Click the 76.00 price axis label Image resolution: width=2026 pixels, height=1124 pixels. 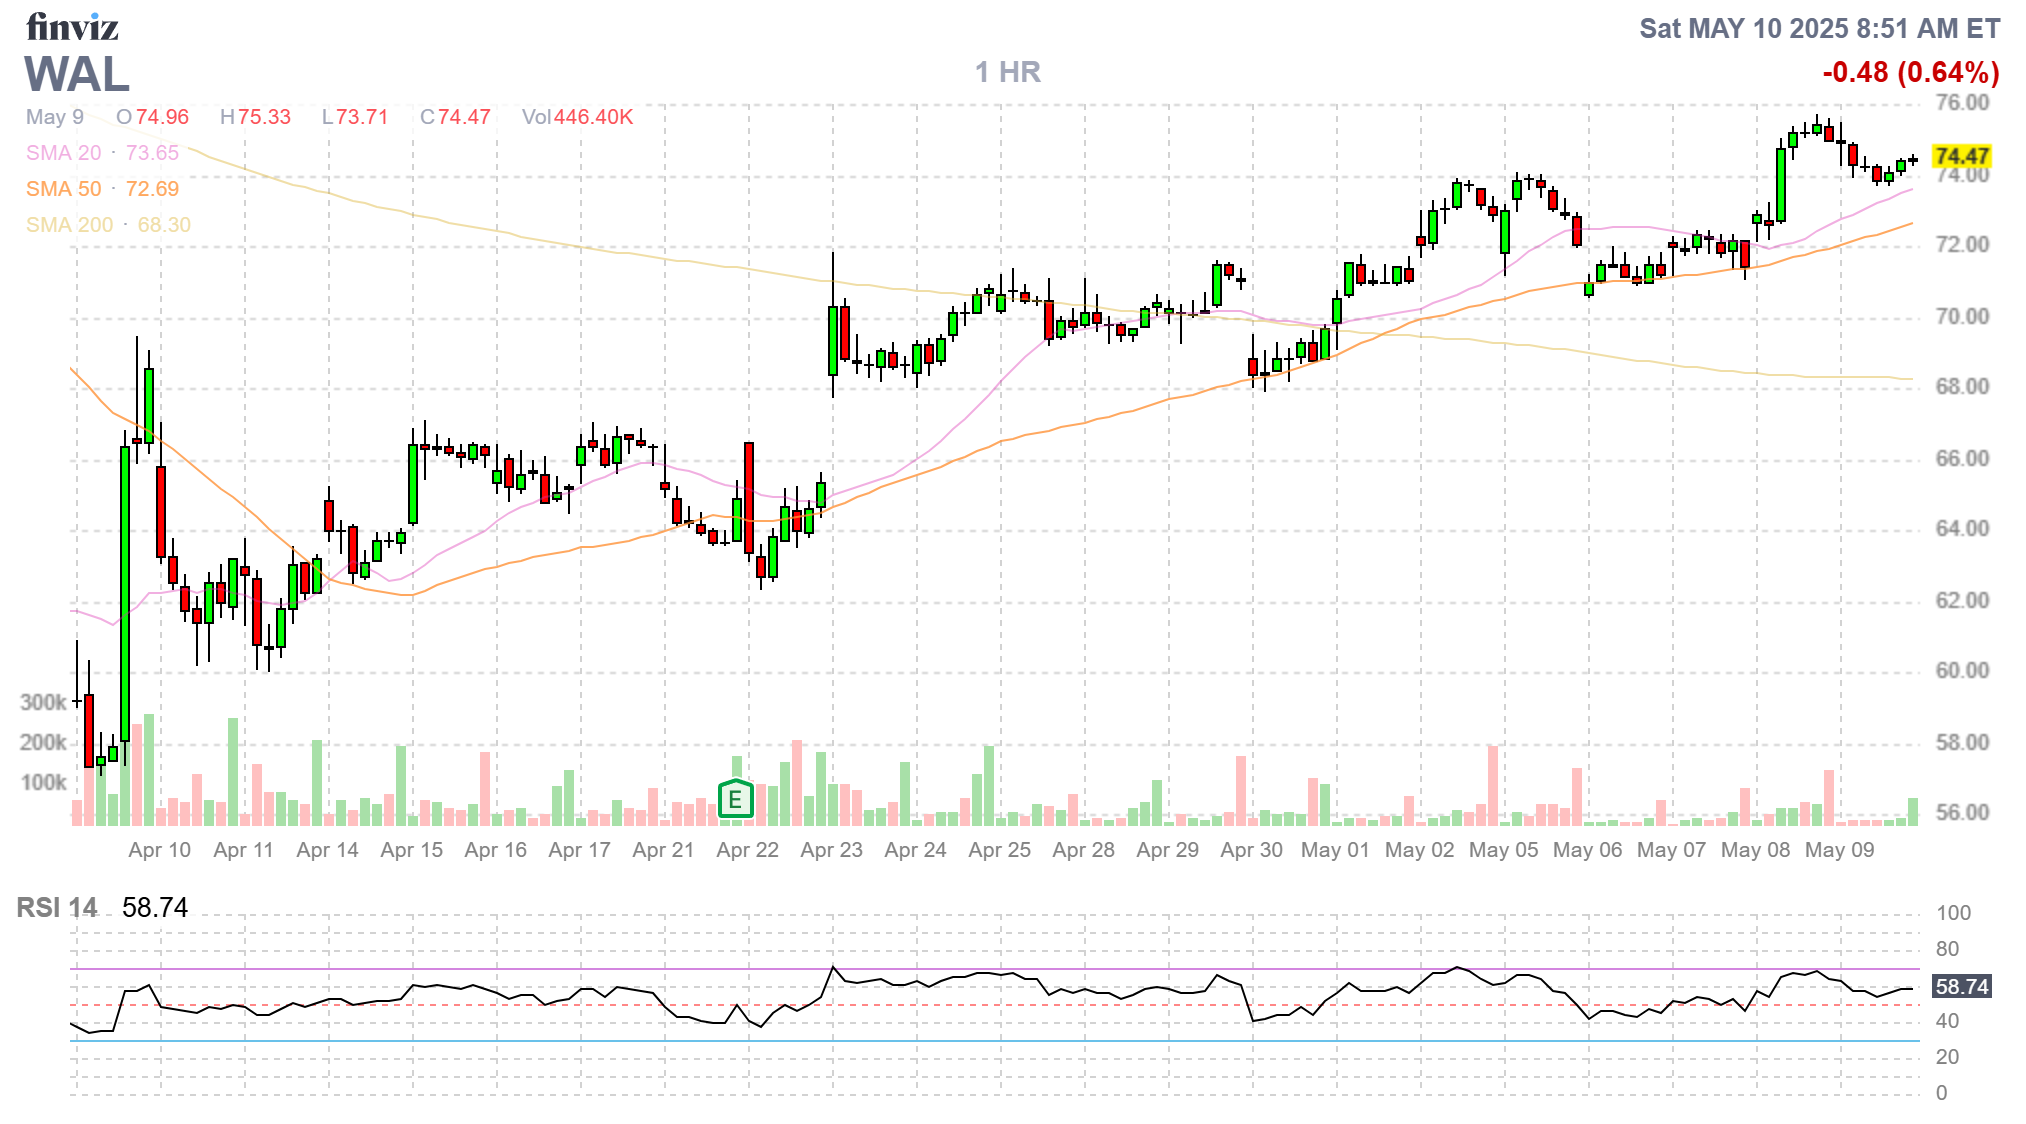click(x=1962, y=102)
